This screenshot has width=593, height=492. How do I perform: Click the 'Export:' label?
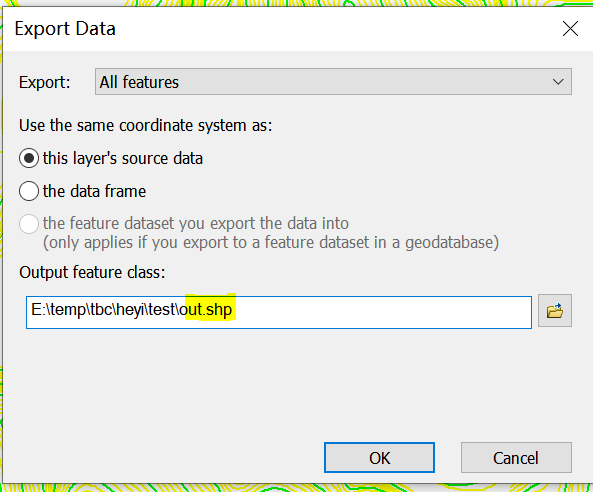tap(45, 82)
